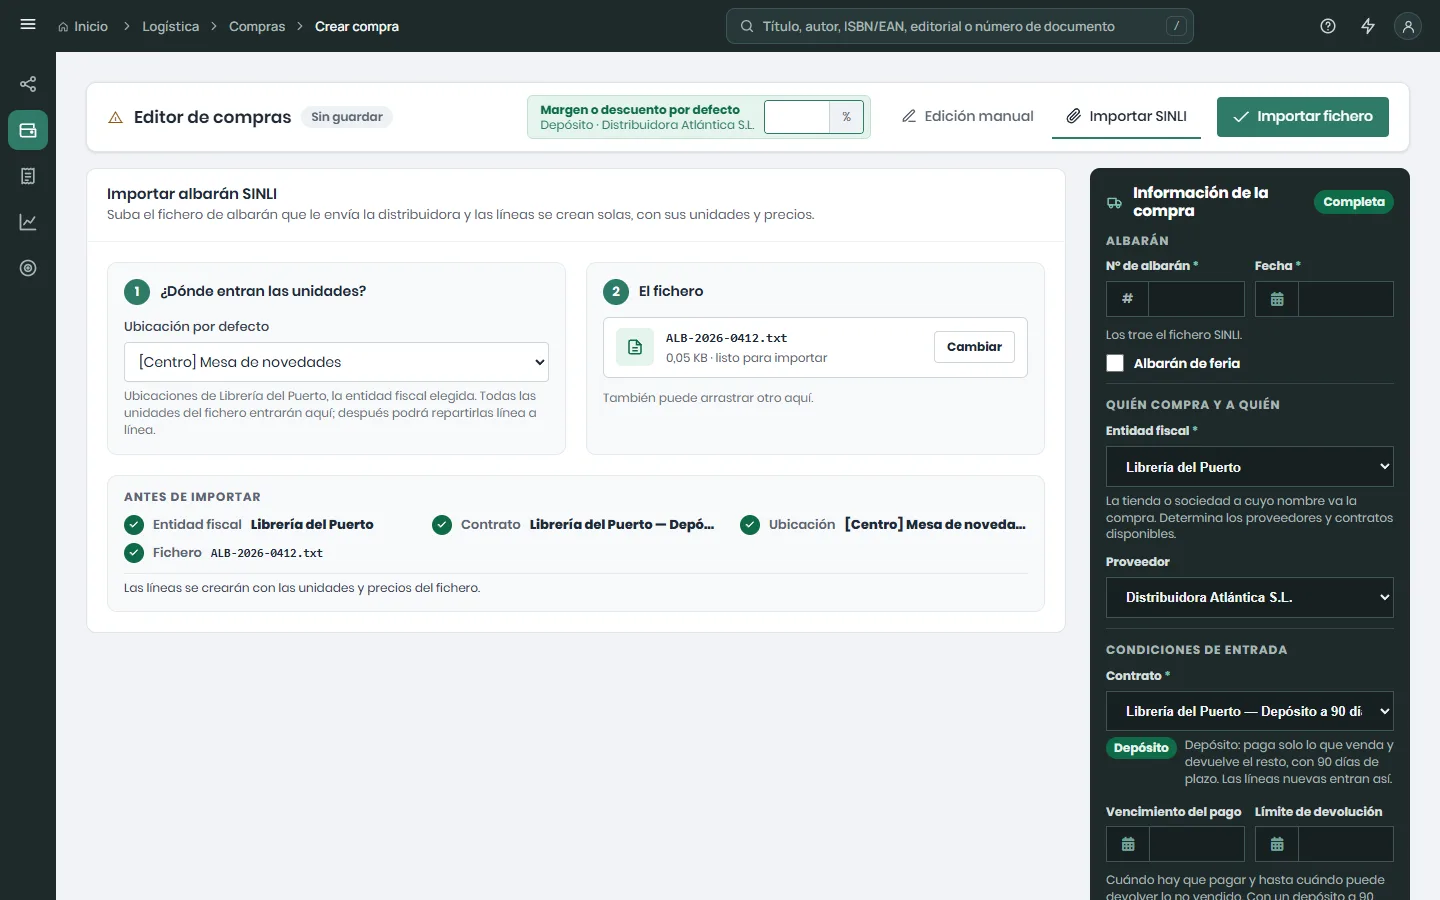Toggle the Albarán de feria checkbox
1440x900 pixels.
(x=1115, y=363)
